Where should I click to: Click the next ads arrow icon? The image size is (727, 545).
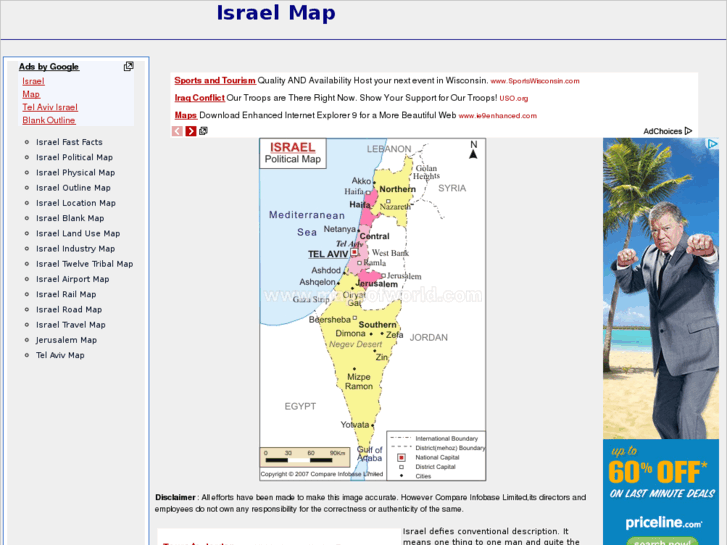pyautogui.click(x=191, y=131)
